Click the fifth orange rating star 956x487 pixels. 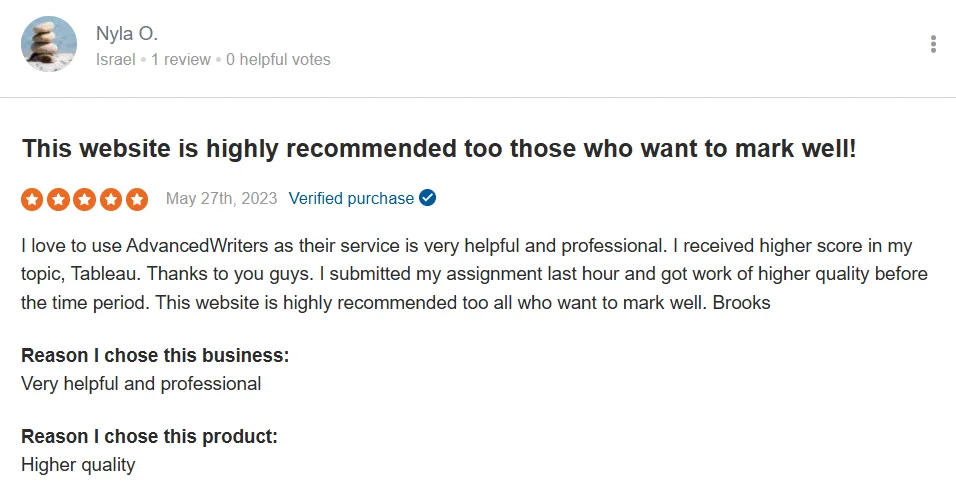click(137, 199)
